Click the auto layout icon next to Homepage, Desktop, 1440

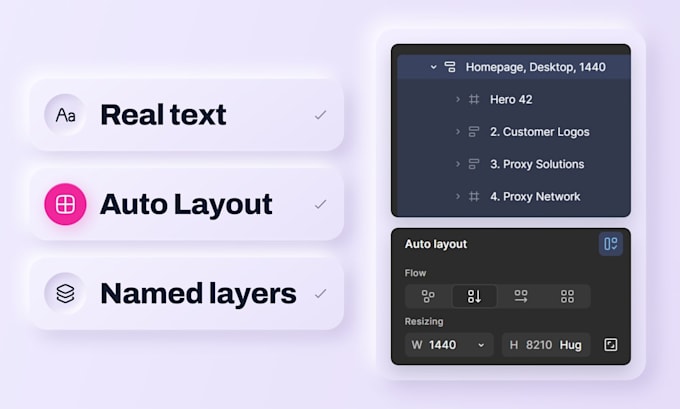[450, 67]
